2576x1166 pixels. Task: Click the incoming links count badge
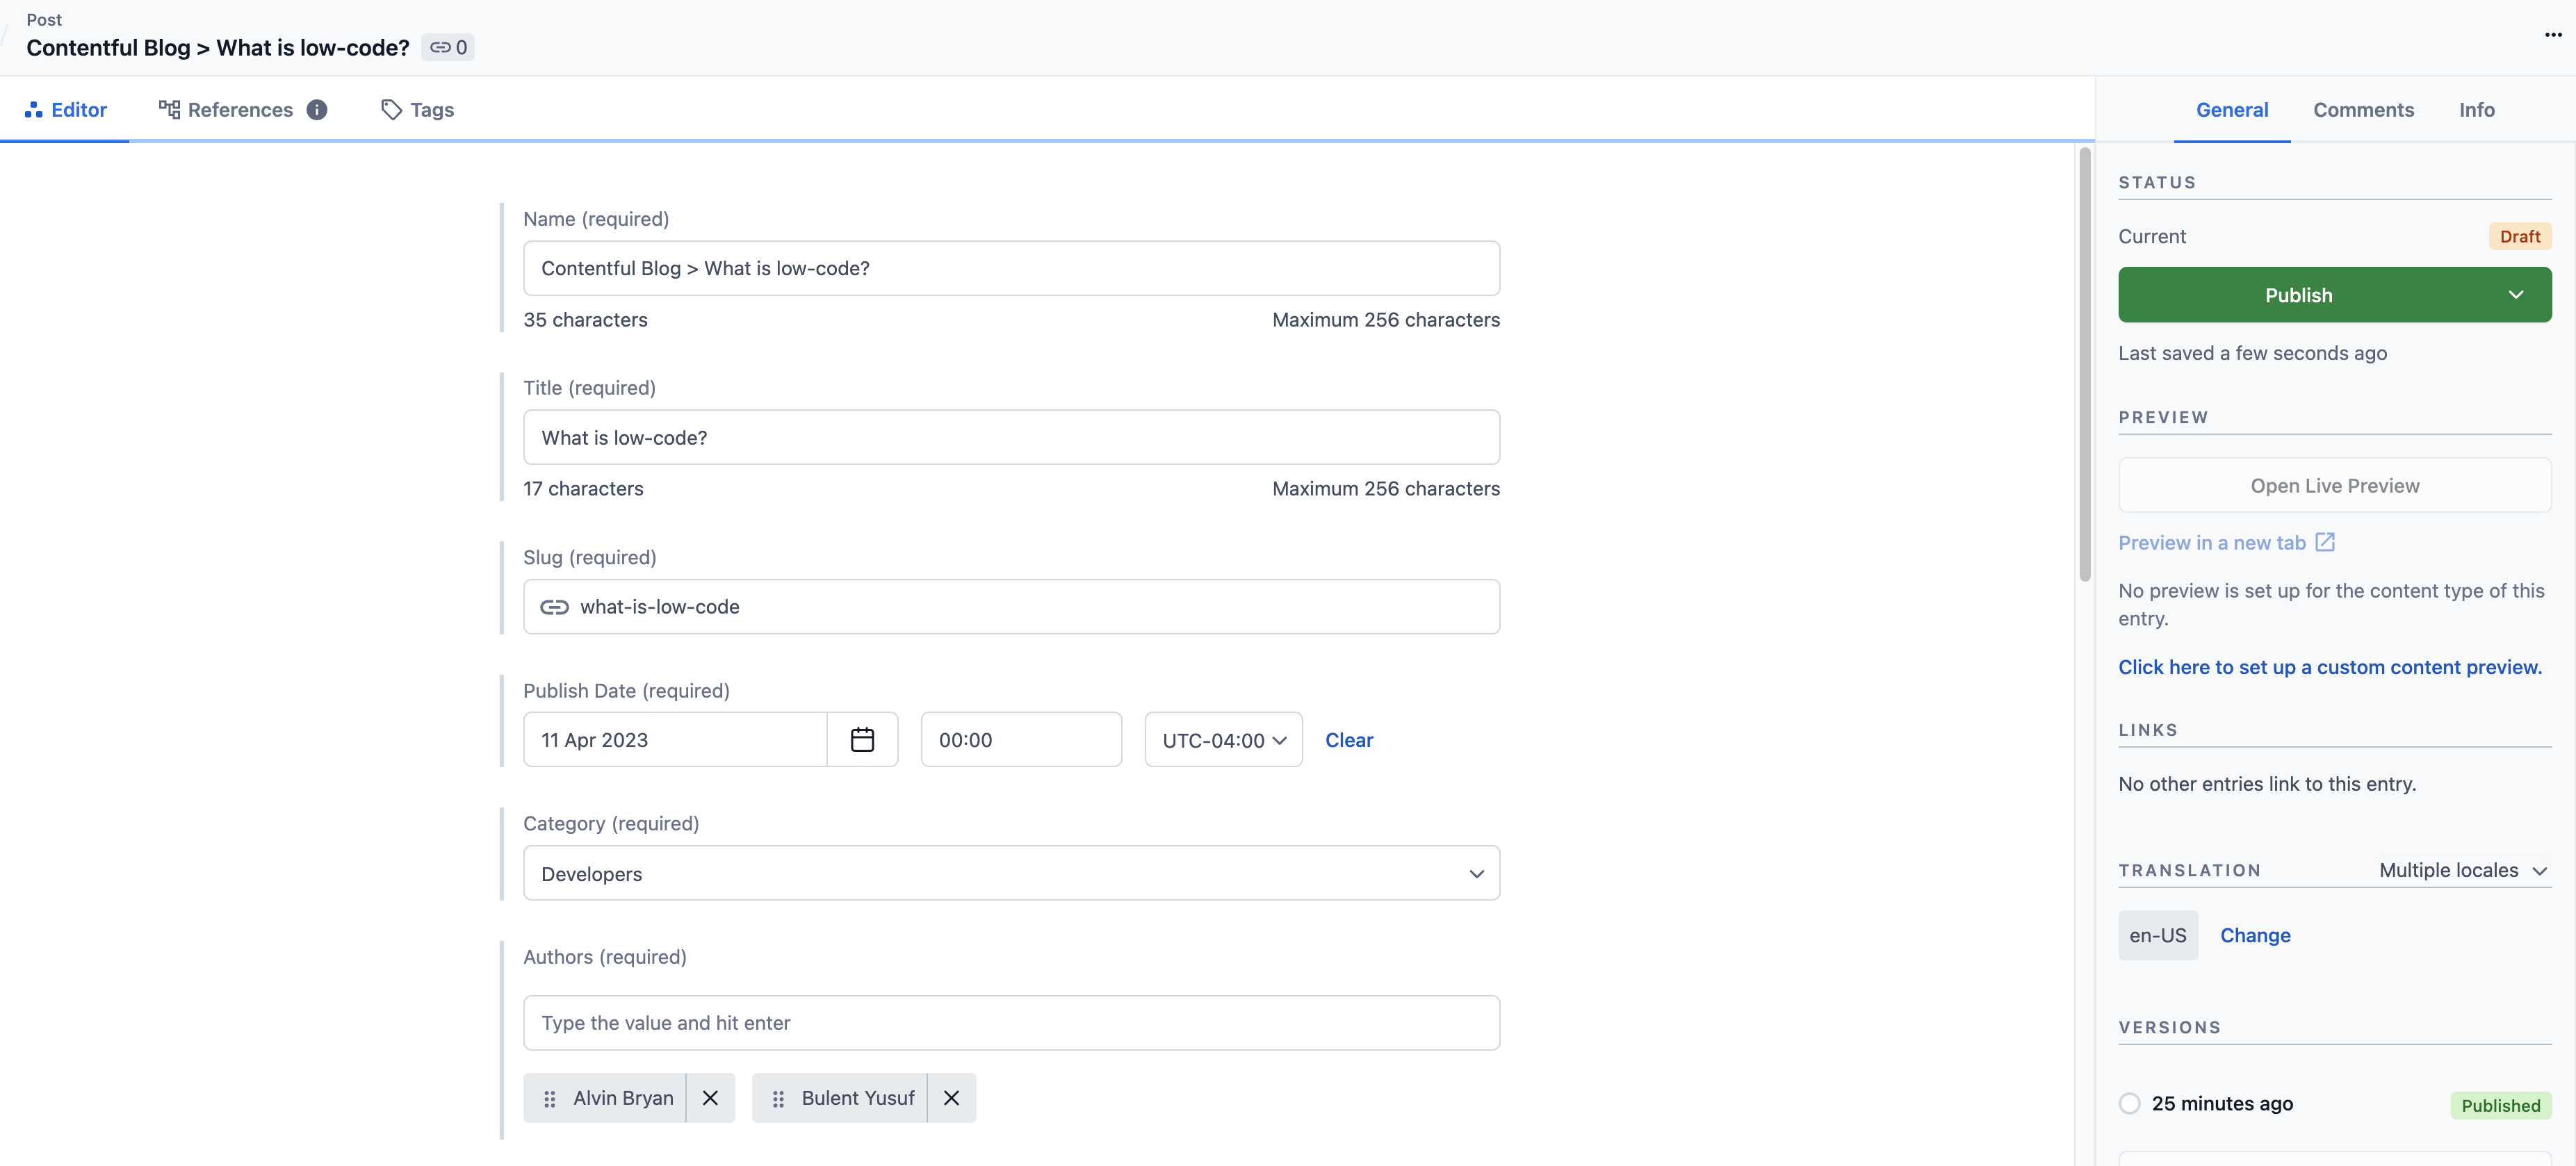pos(448,47)
